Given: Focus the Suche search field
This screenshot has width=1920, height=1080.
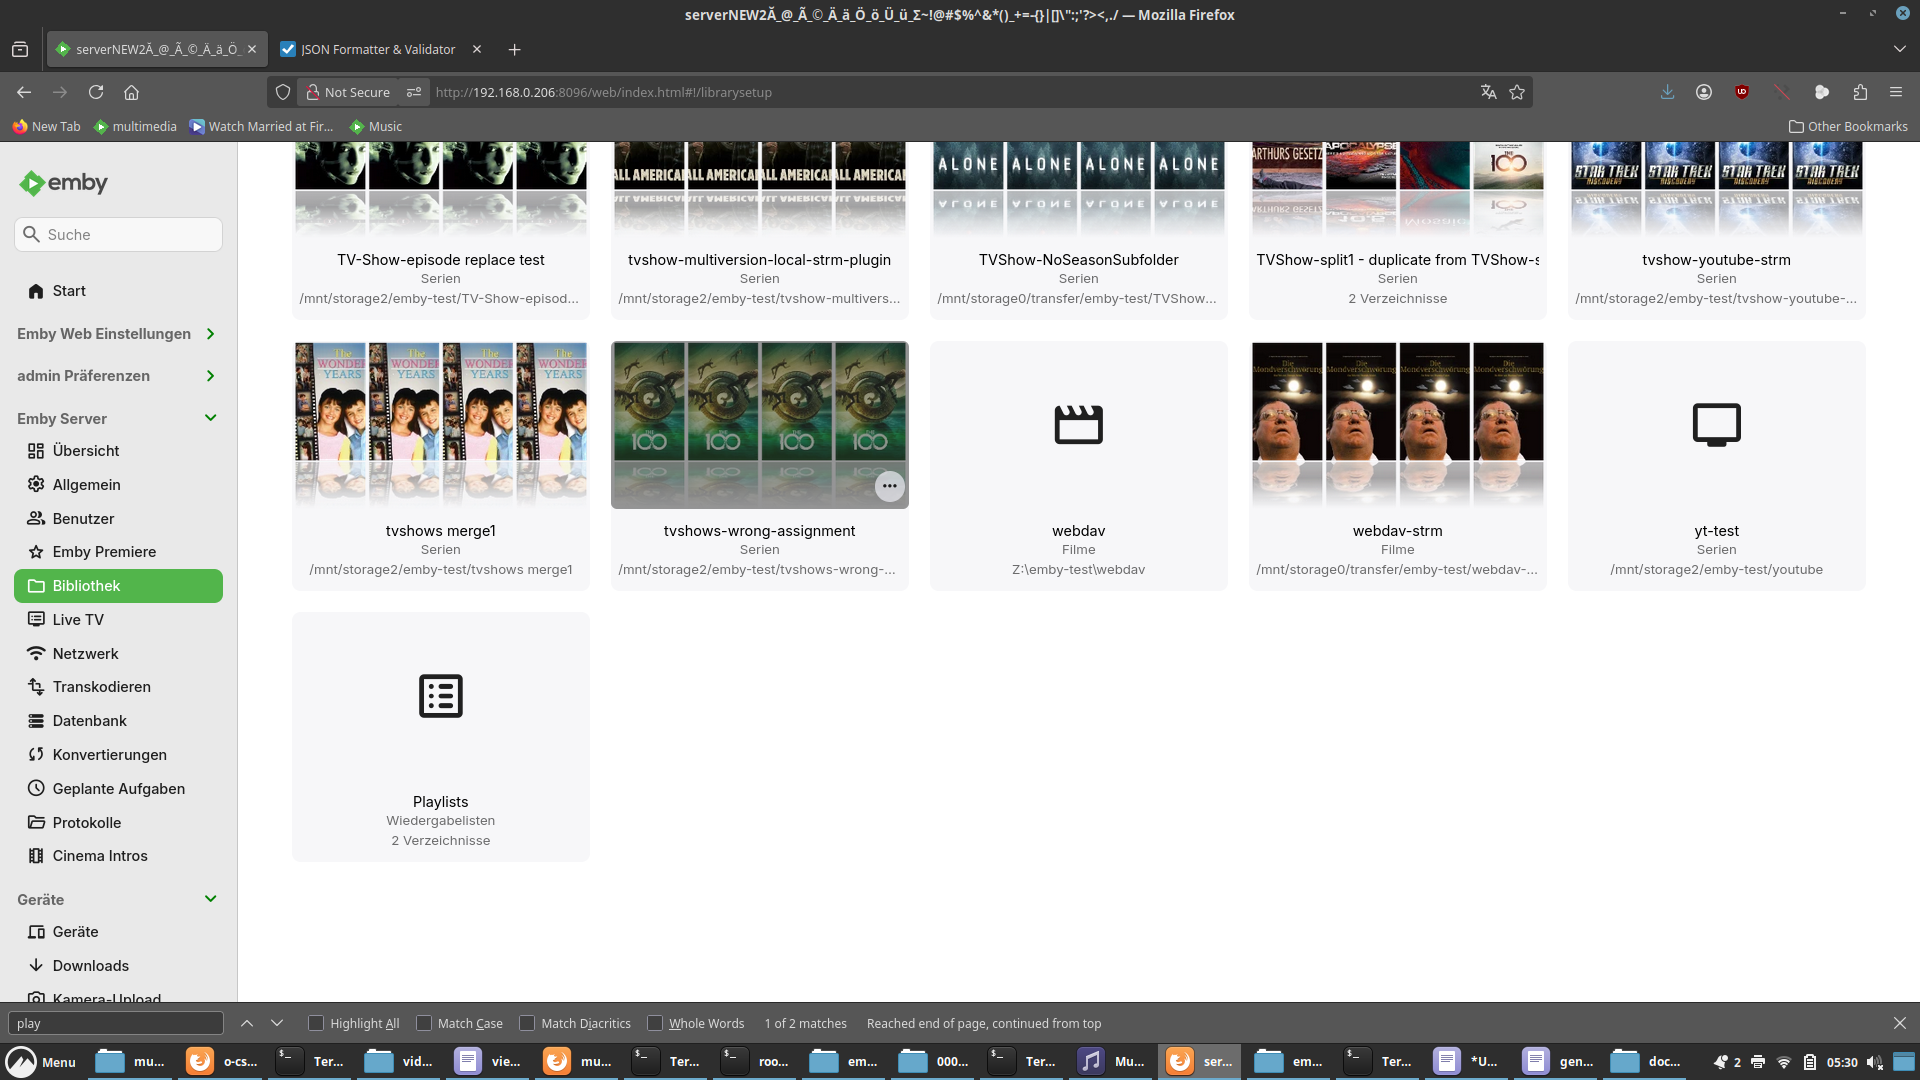Looking at the screenshot, I should coord(118,235).
